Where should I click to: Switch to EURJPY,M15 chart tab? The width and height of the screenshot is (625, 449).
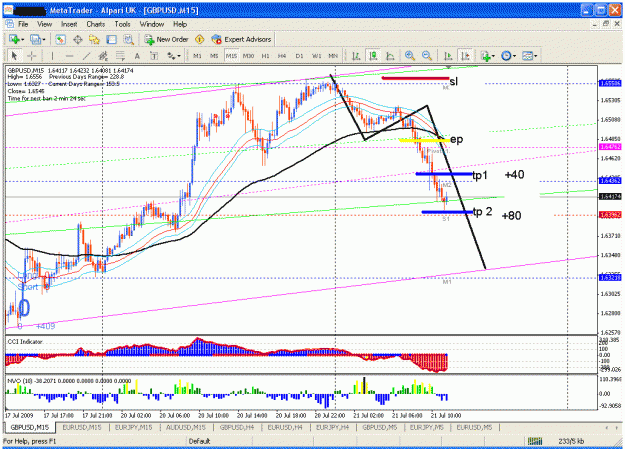coord(134,427)
